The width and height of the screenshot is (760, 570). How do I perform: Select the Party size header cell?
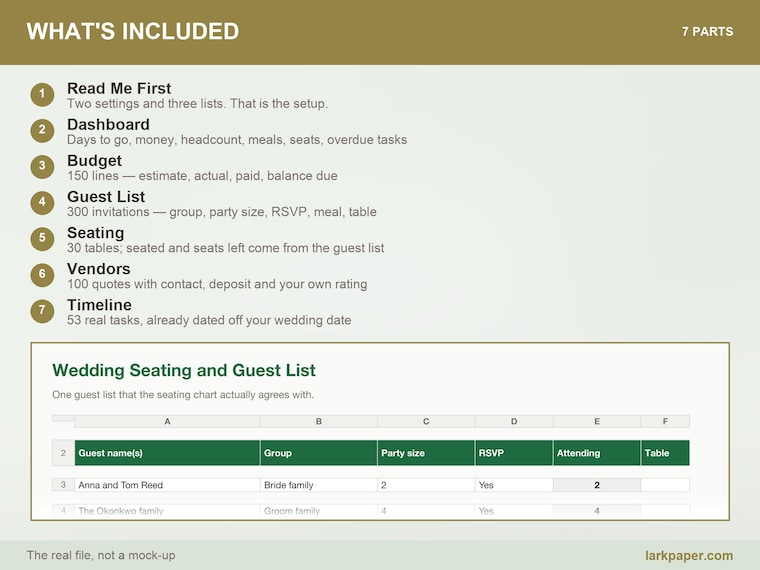click(426, 453)
